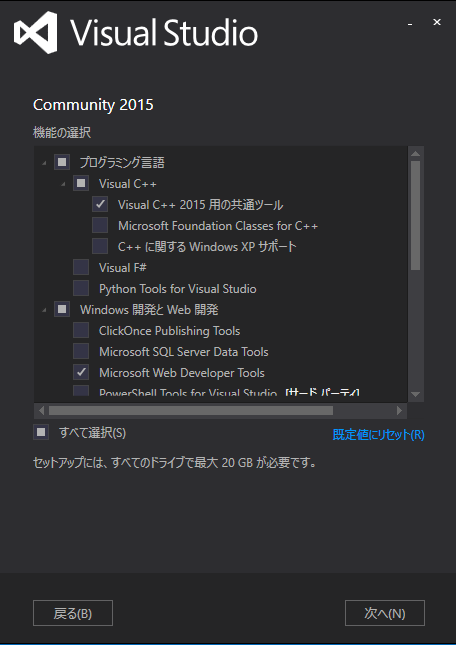The width and height of the screenshot is (456, 645).
Task: Minimize the installer window
Action: point(410,24)
